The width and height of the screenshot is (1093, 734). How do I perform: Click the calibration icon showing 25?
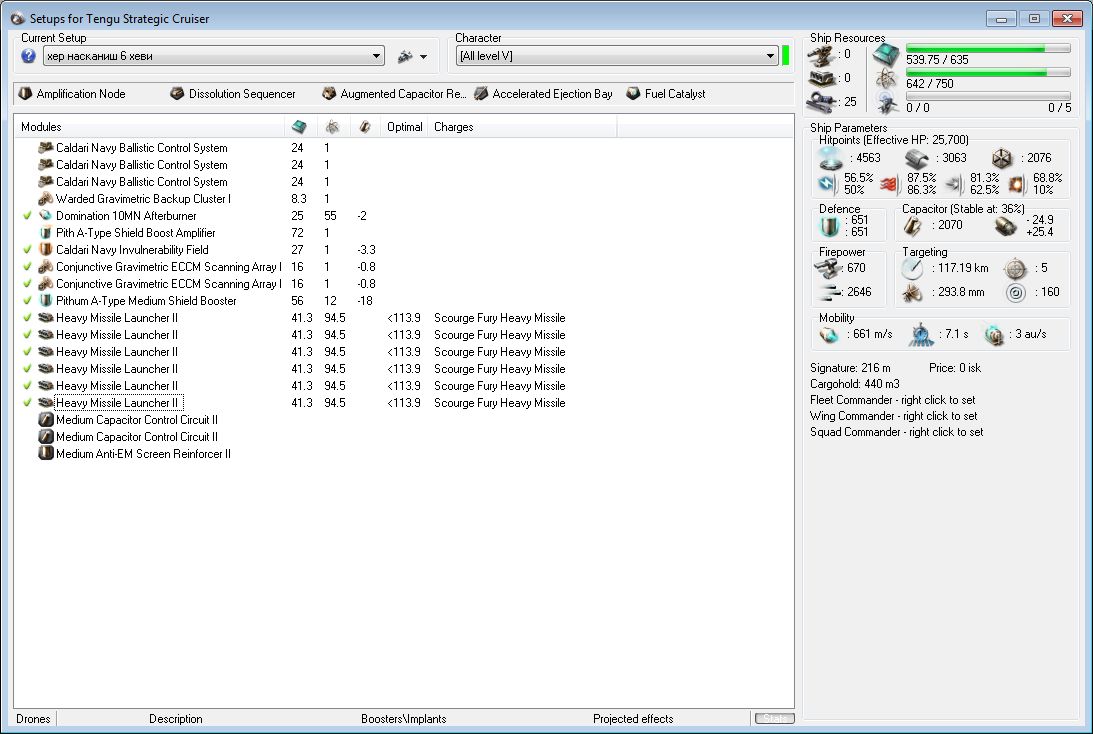(821, 102)
